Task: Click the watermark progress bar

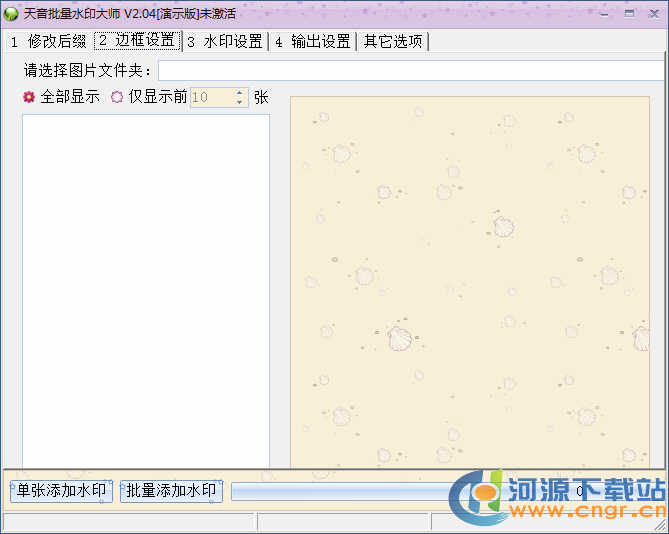Action: (340, 491)
